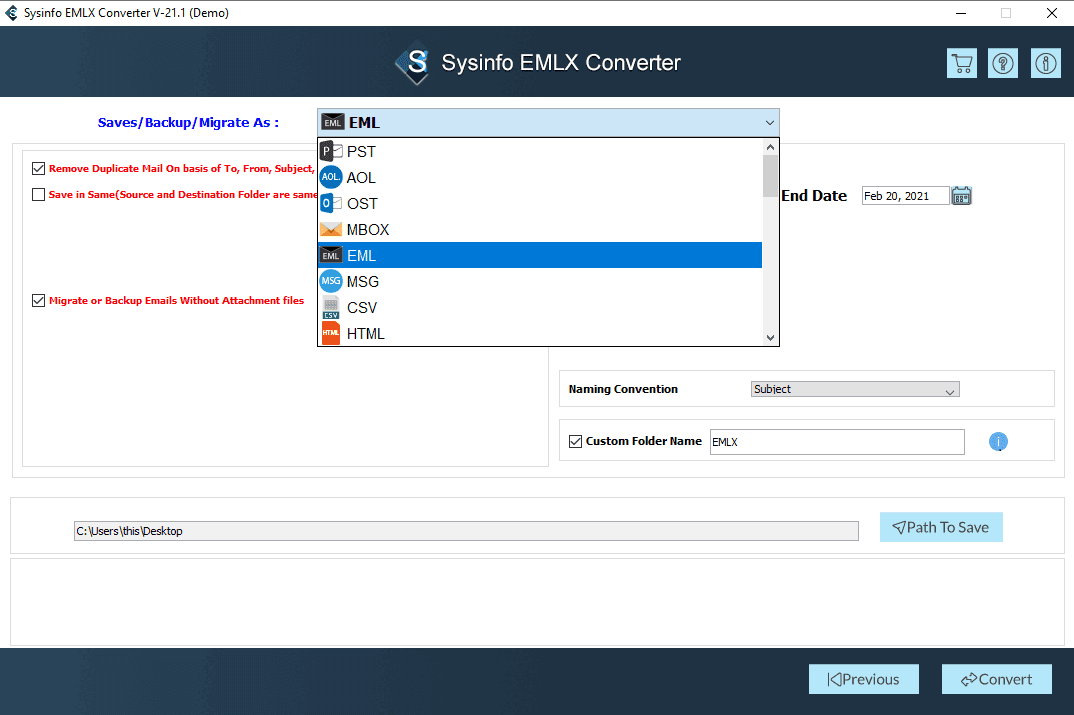The width and height of the screenshot is (1074, 715).
Task: Pick CSV from the format list
Action: click(x=540, y=308)
